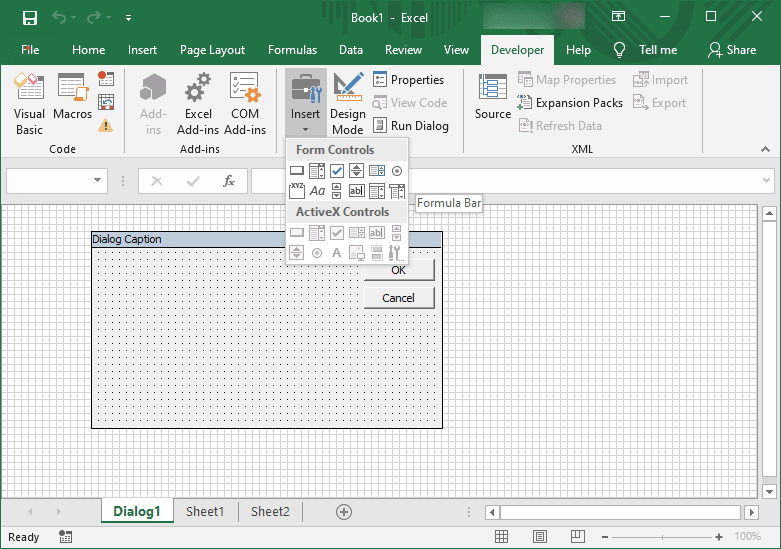Click the Macro Security warning icon
Image resolution: width=781 pixels, height=549 pixels.
[x=106, y=126]
